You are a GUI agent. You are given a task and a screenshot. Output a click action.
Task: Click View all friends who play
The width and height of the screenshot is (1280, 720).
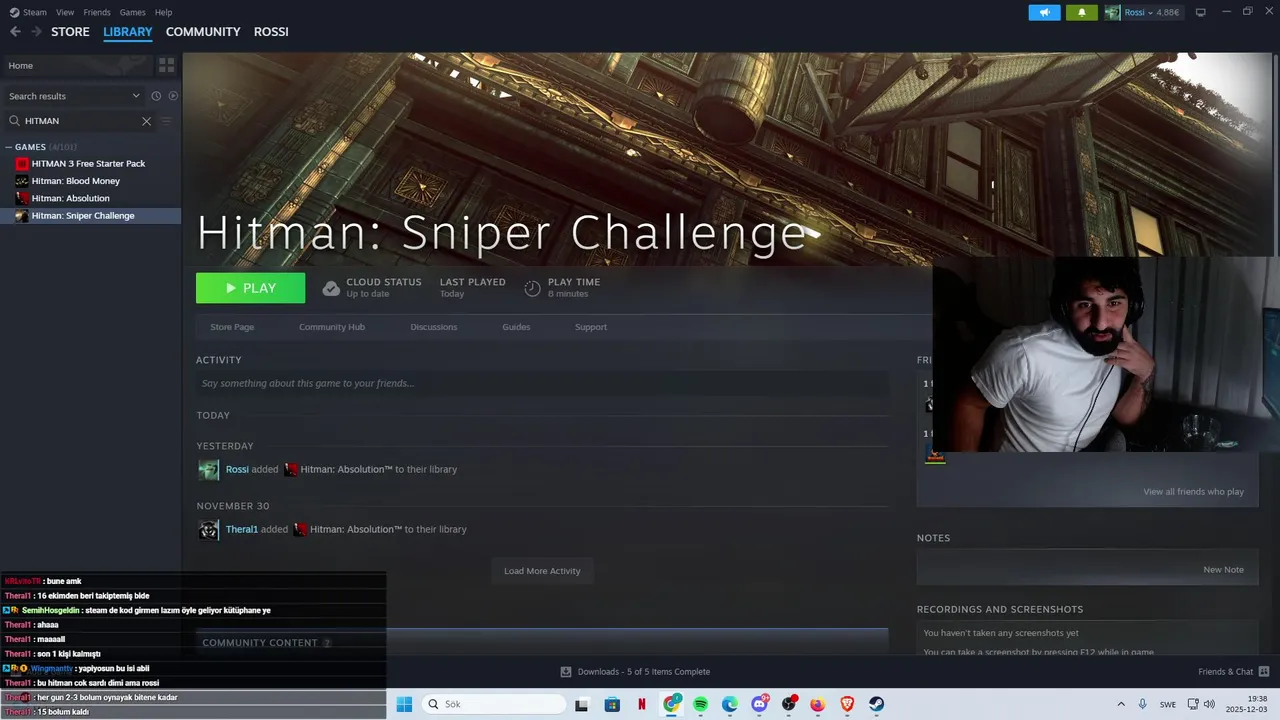[1193, 492]
